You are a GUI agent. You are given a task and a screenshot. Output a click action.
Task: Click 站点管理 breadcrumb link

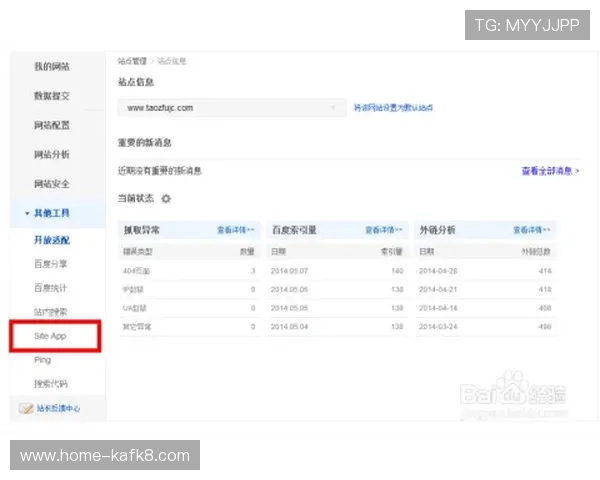tap(132, 61)
